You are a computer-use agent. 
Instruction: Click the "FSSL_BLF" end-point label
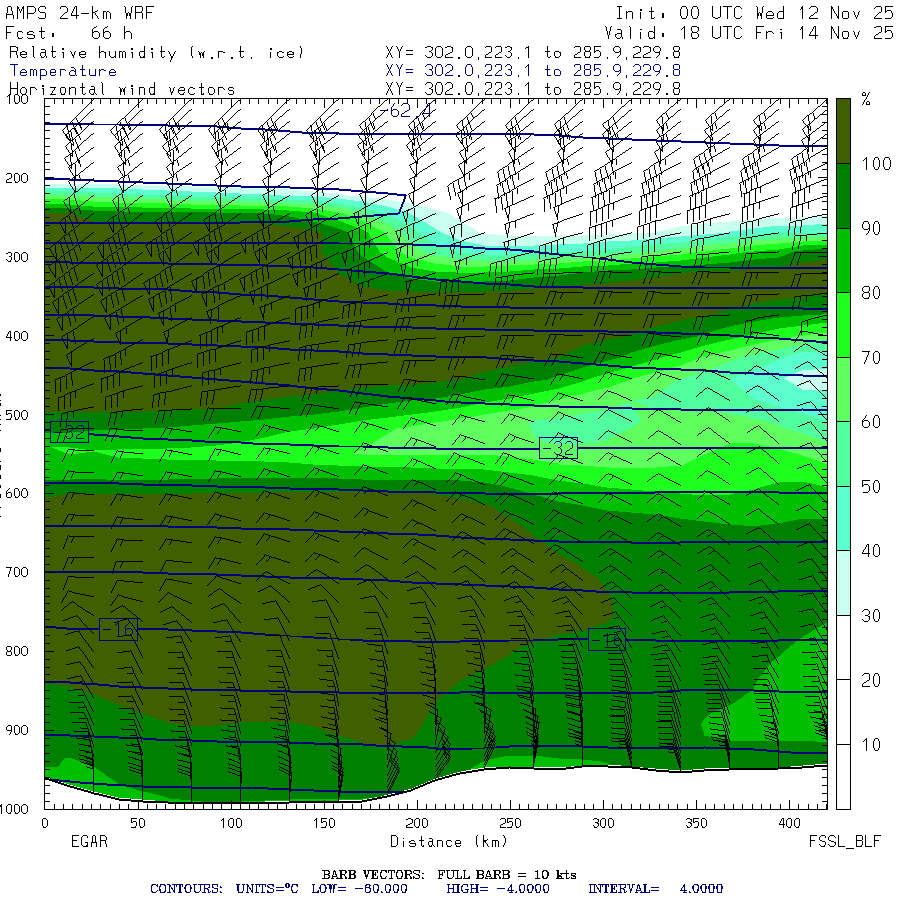(x=844, y=842)
